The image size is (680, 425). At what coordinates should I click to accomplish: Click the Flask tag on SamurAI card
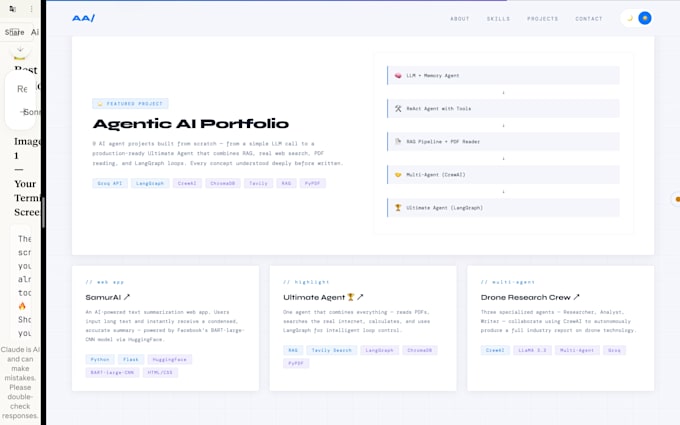[x=131, y=360]
